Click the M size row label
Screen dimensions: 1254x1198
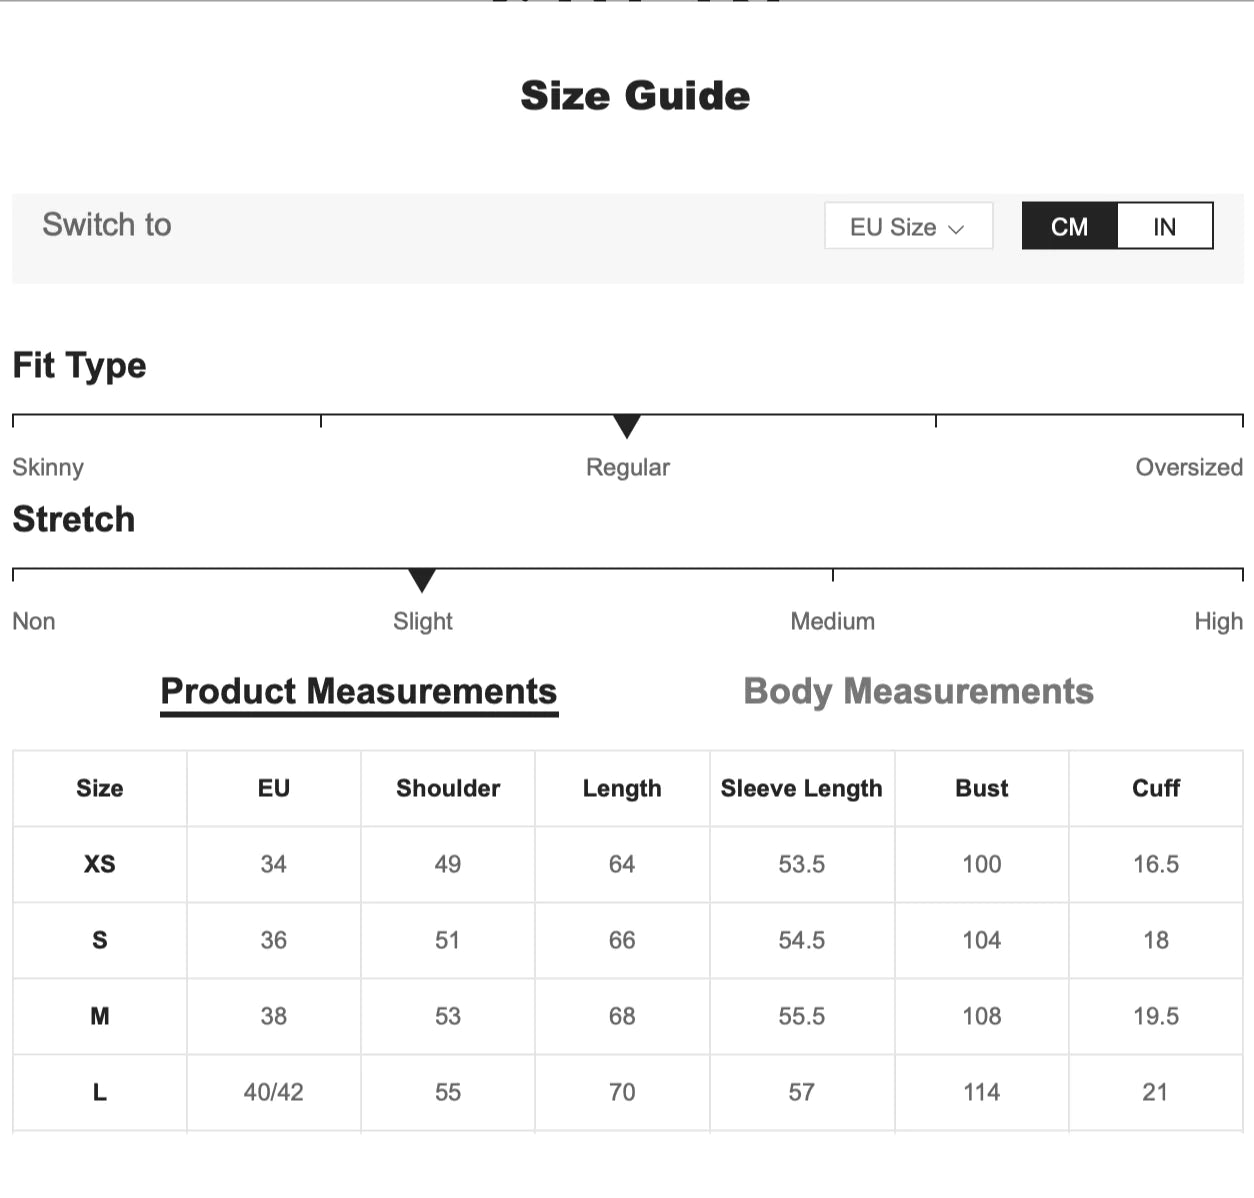pyautogui.click(x=99, y=1016)
